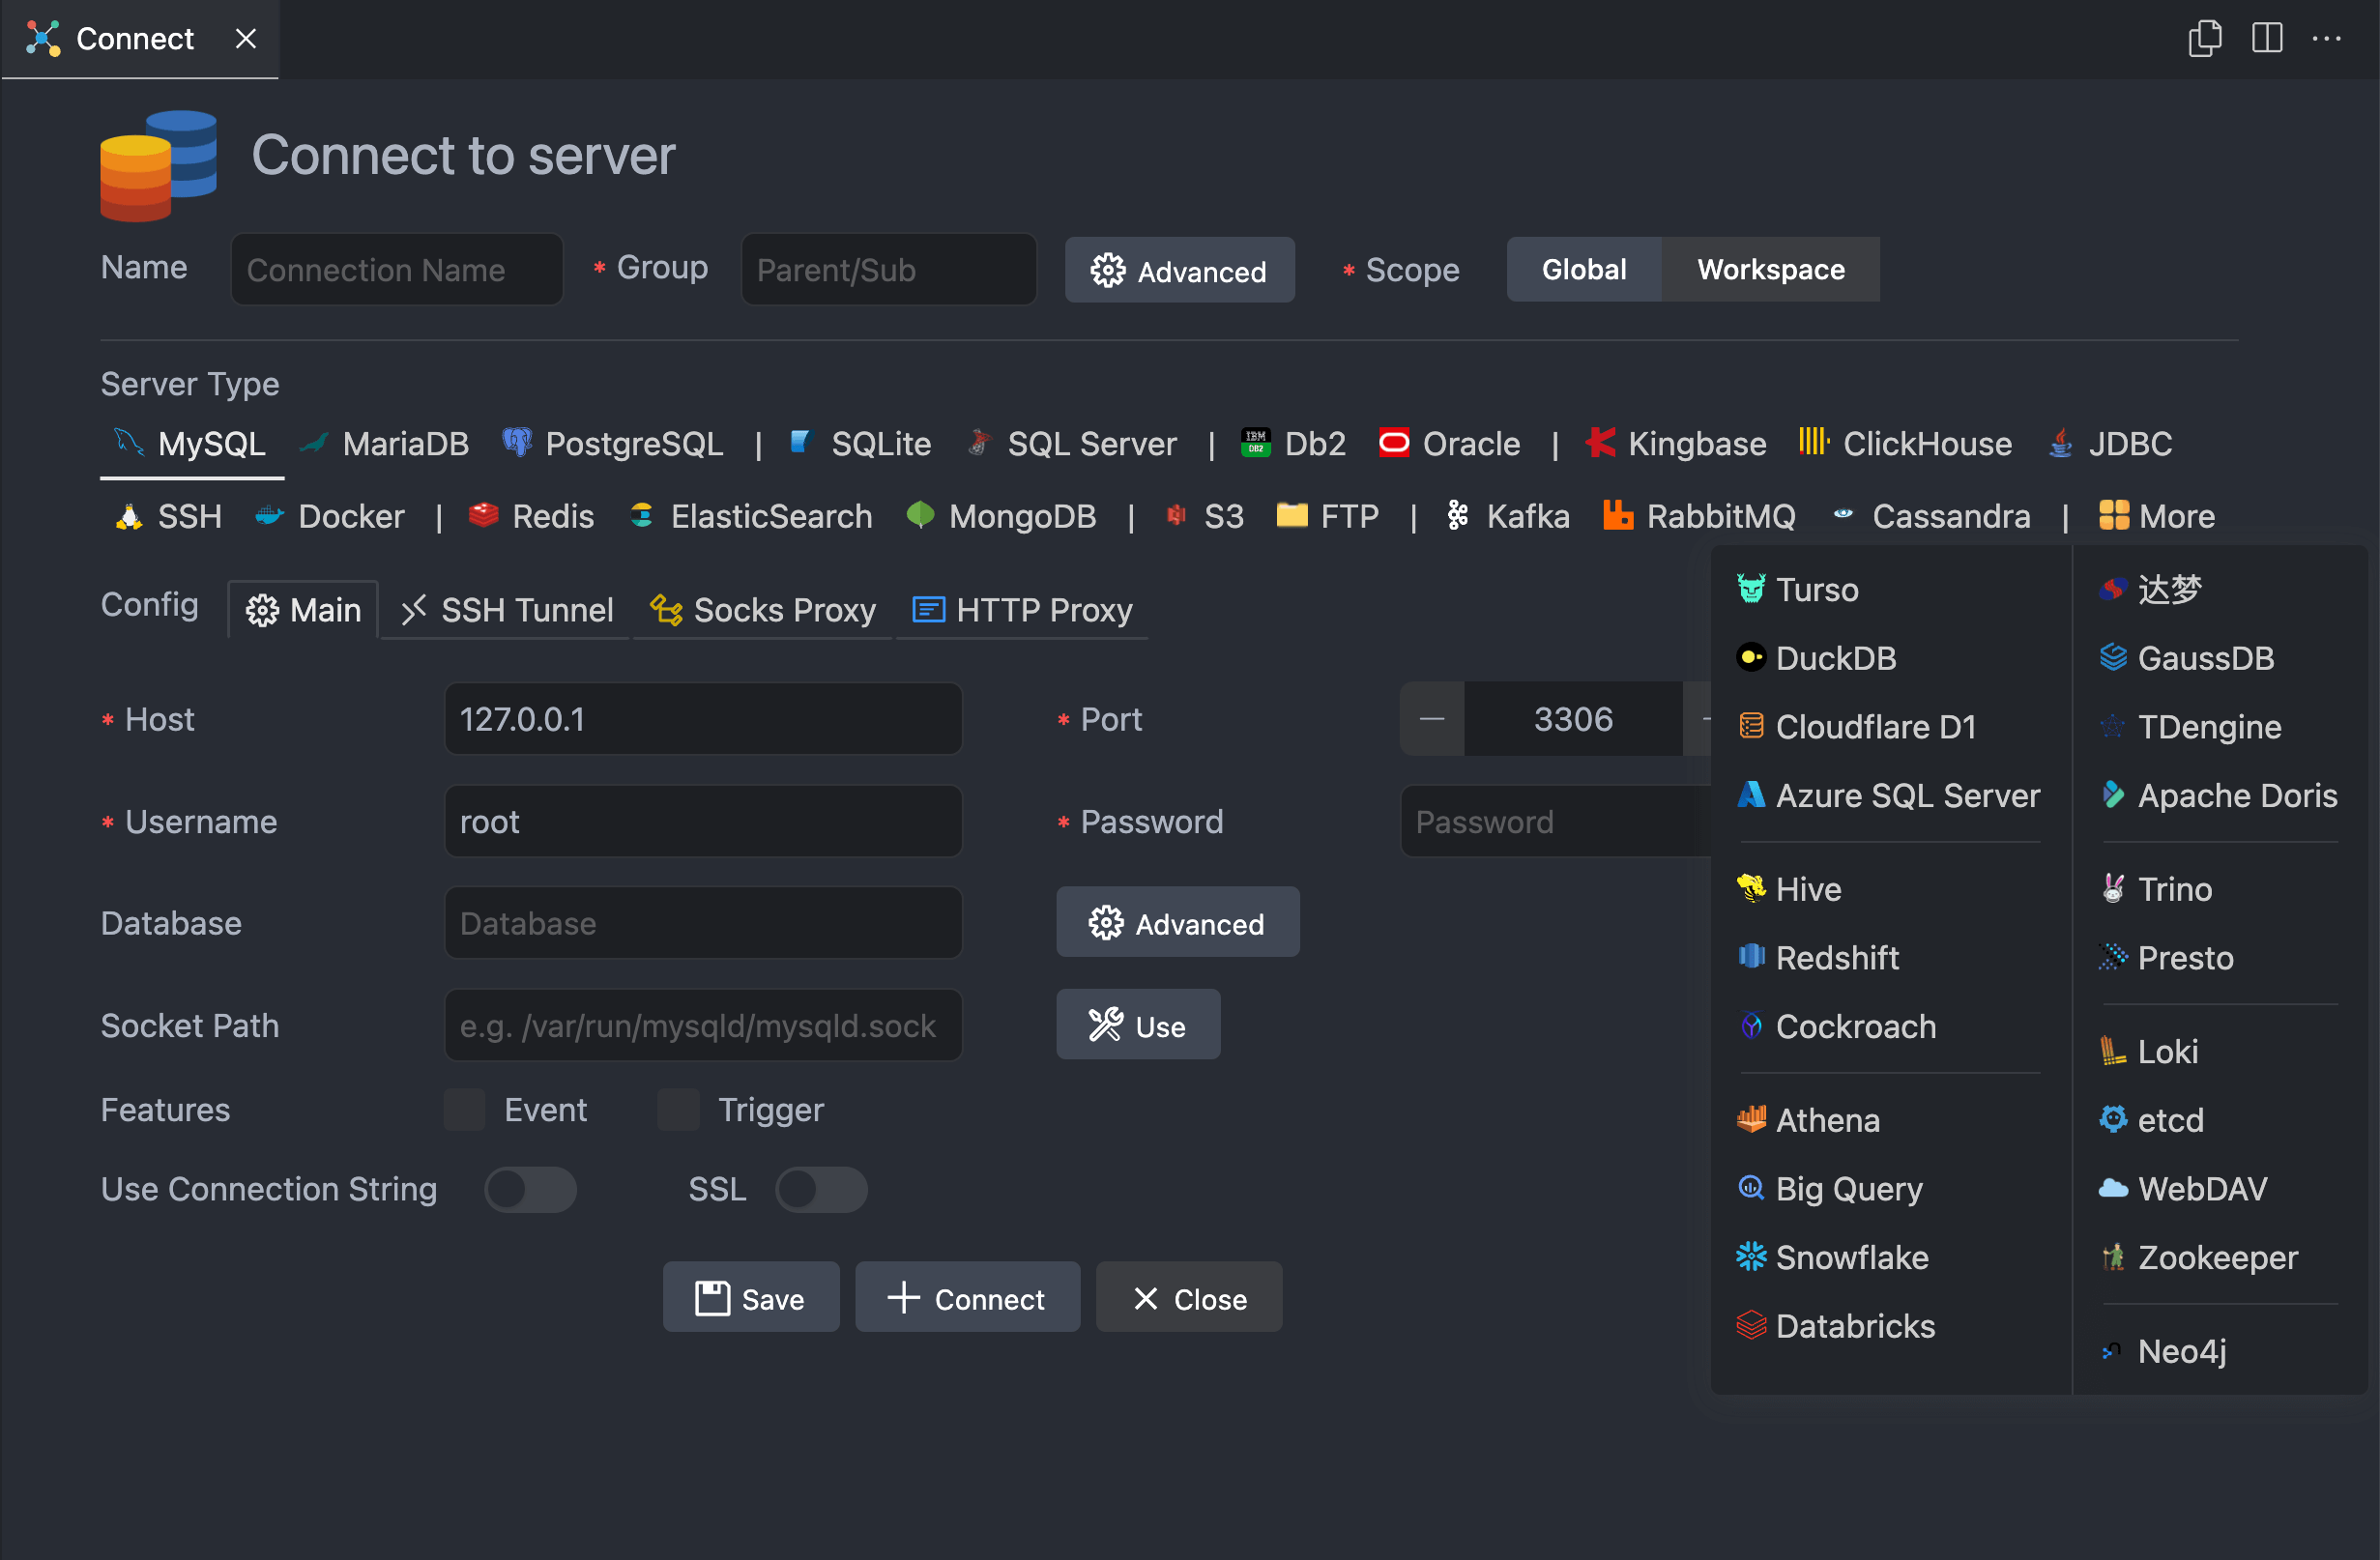
Task: Select DuckDB from the More list
Action: 1816,658
